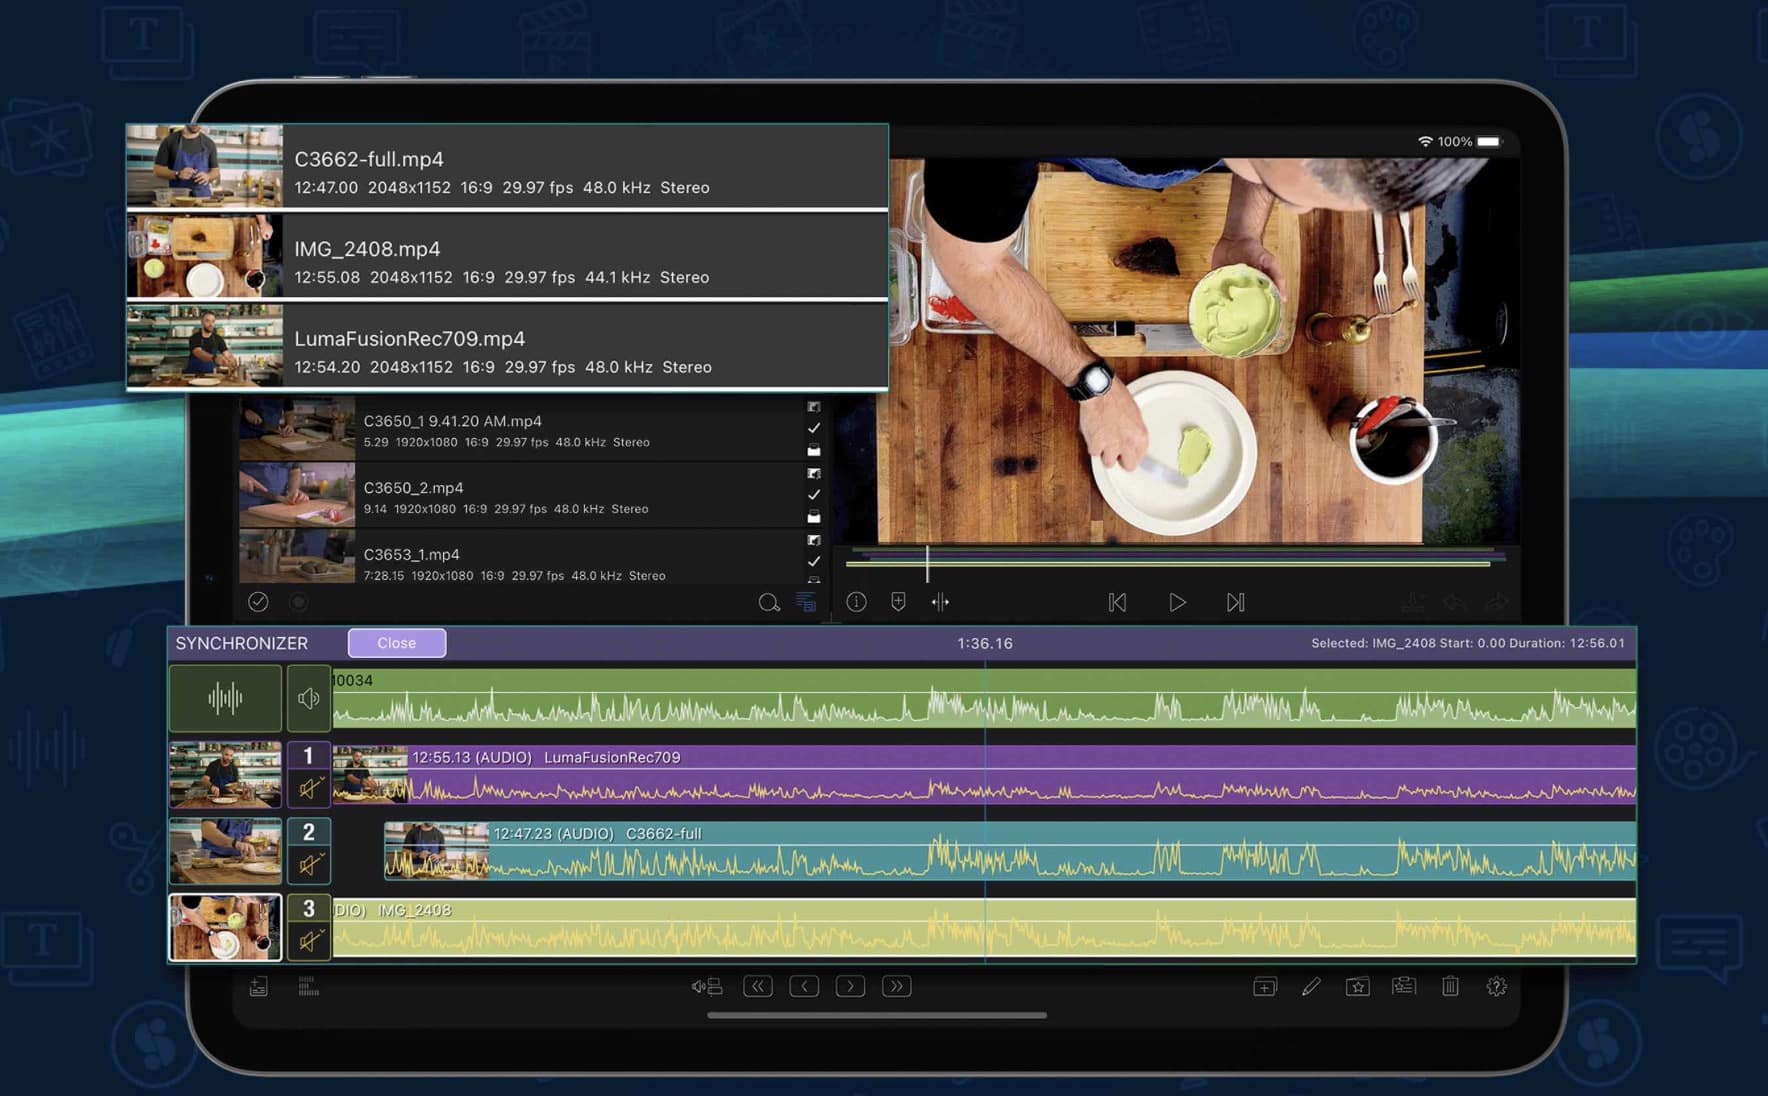This screenshot has width=1768, height=1096.
Task: Add clip with the plus-box icon
Action: 1265,987
